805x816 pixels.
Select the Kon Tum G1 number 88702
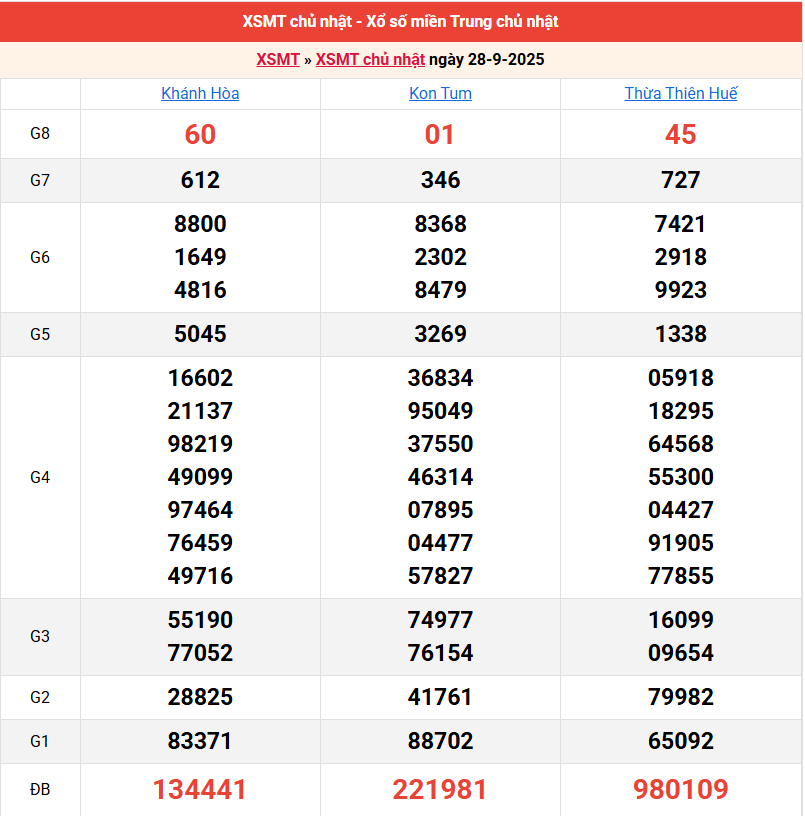click(440, 742)
